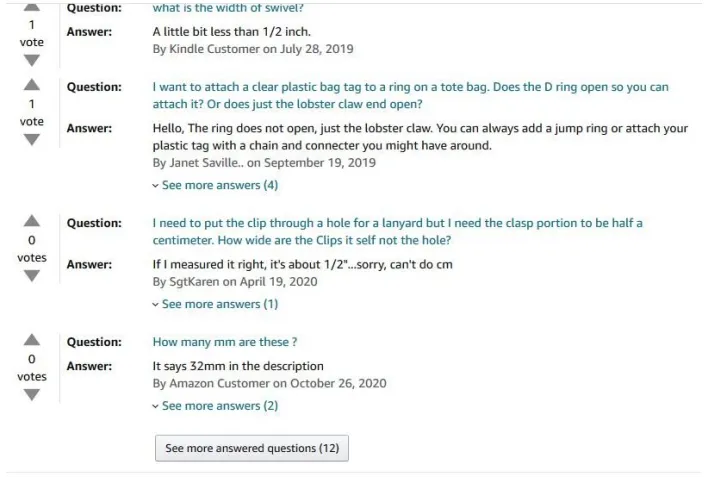Upvote the 'How many mm' question

tap(31, 339)
